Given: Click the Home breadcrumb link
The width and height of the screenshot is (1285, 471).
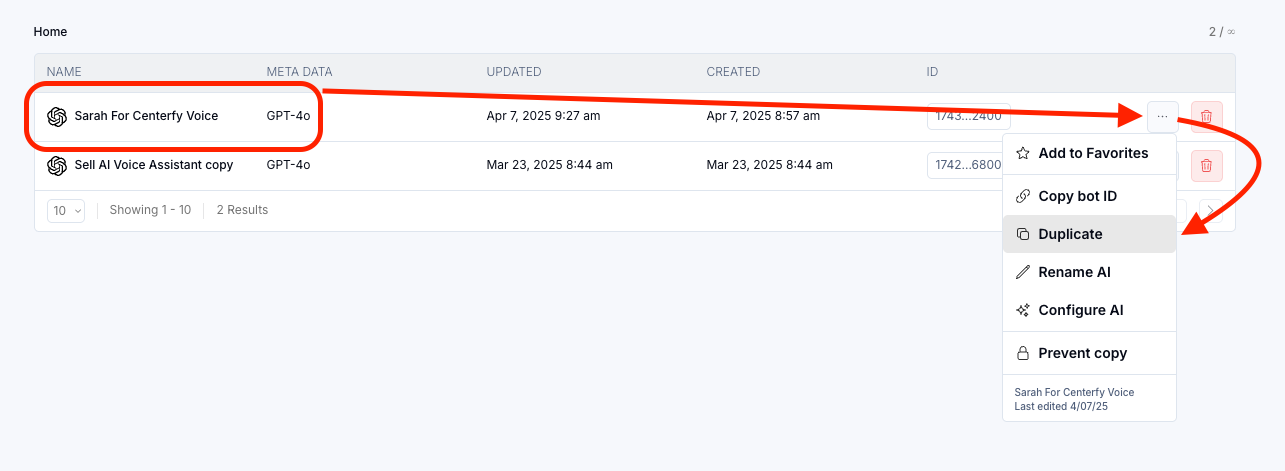Looking at the screenshot, I should tap(50, 32).
